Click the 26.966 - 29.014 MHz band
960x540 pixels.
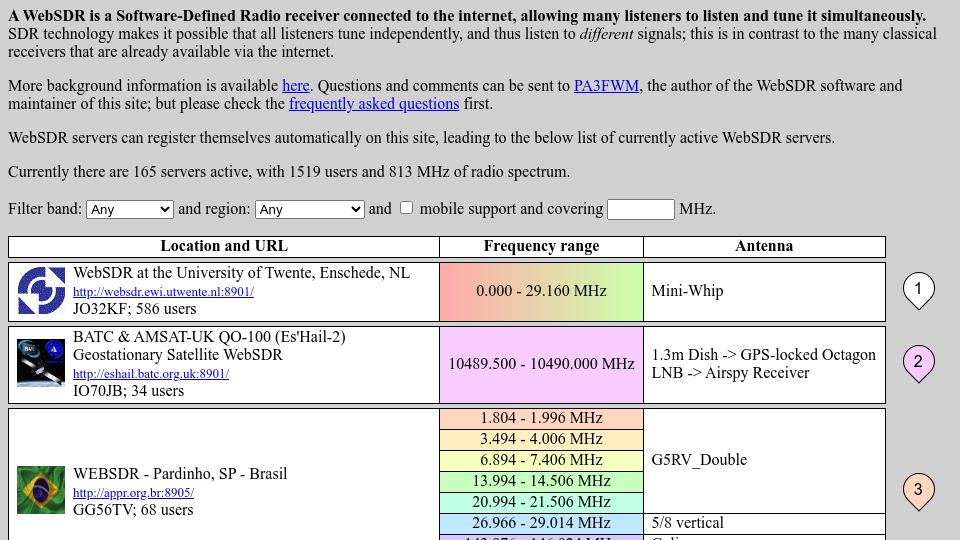[x=541, y=523]
